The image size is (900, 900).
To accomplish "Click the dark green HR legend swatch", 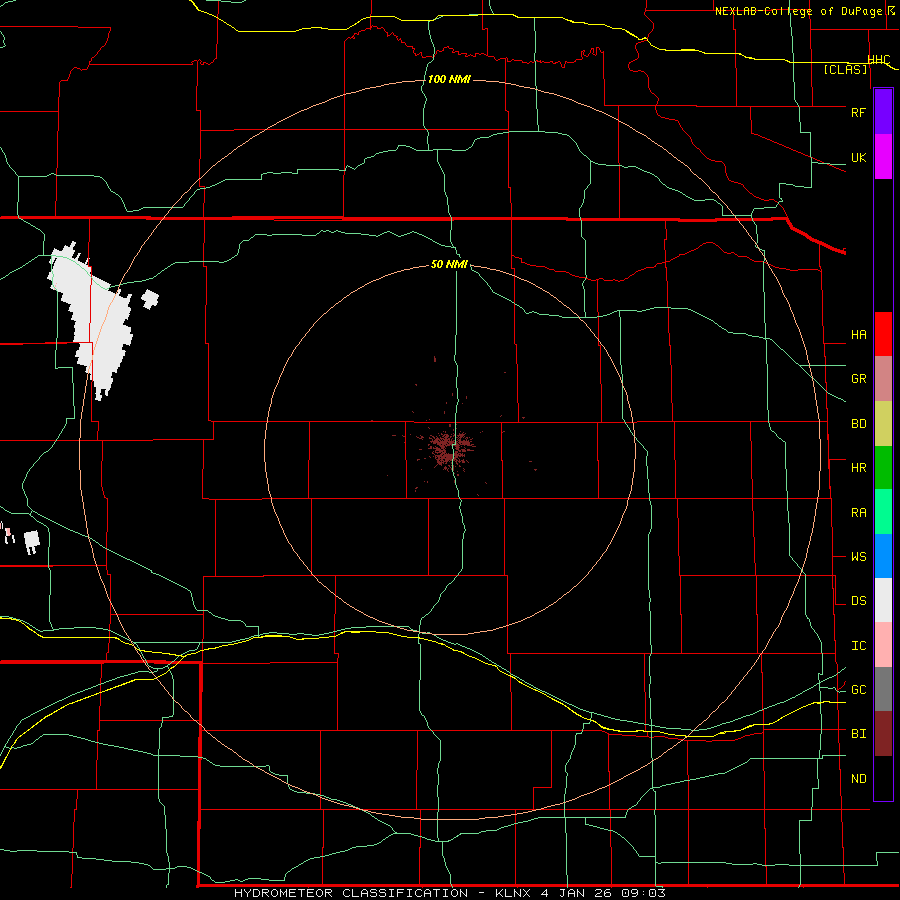I will coord(883,467).
